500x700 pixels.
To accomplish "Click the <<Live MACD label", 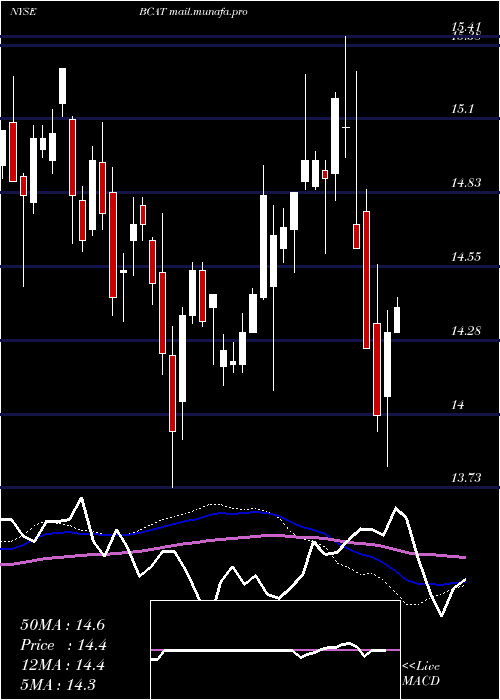I will point(421,673).
